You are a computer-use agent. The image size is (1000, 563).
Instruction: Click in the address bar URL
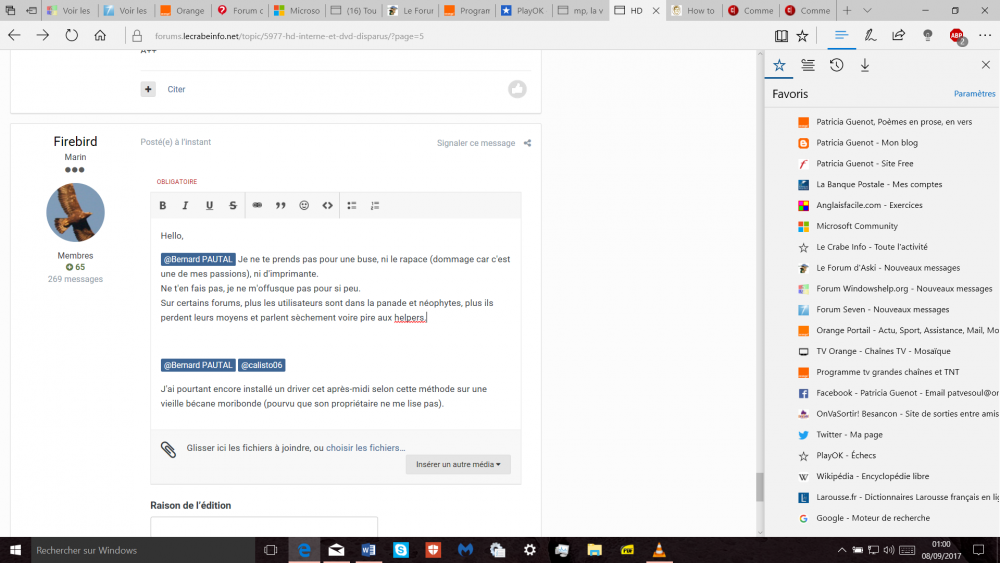pyautogui.click(x=288, y=36)
